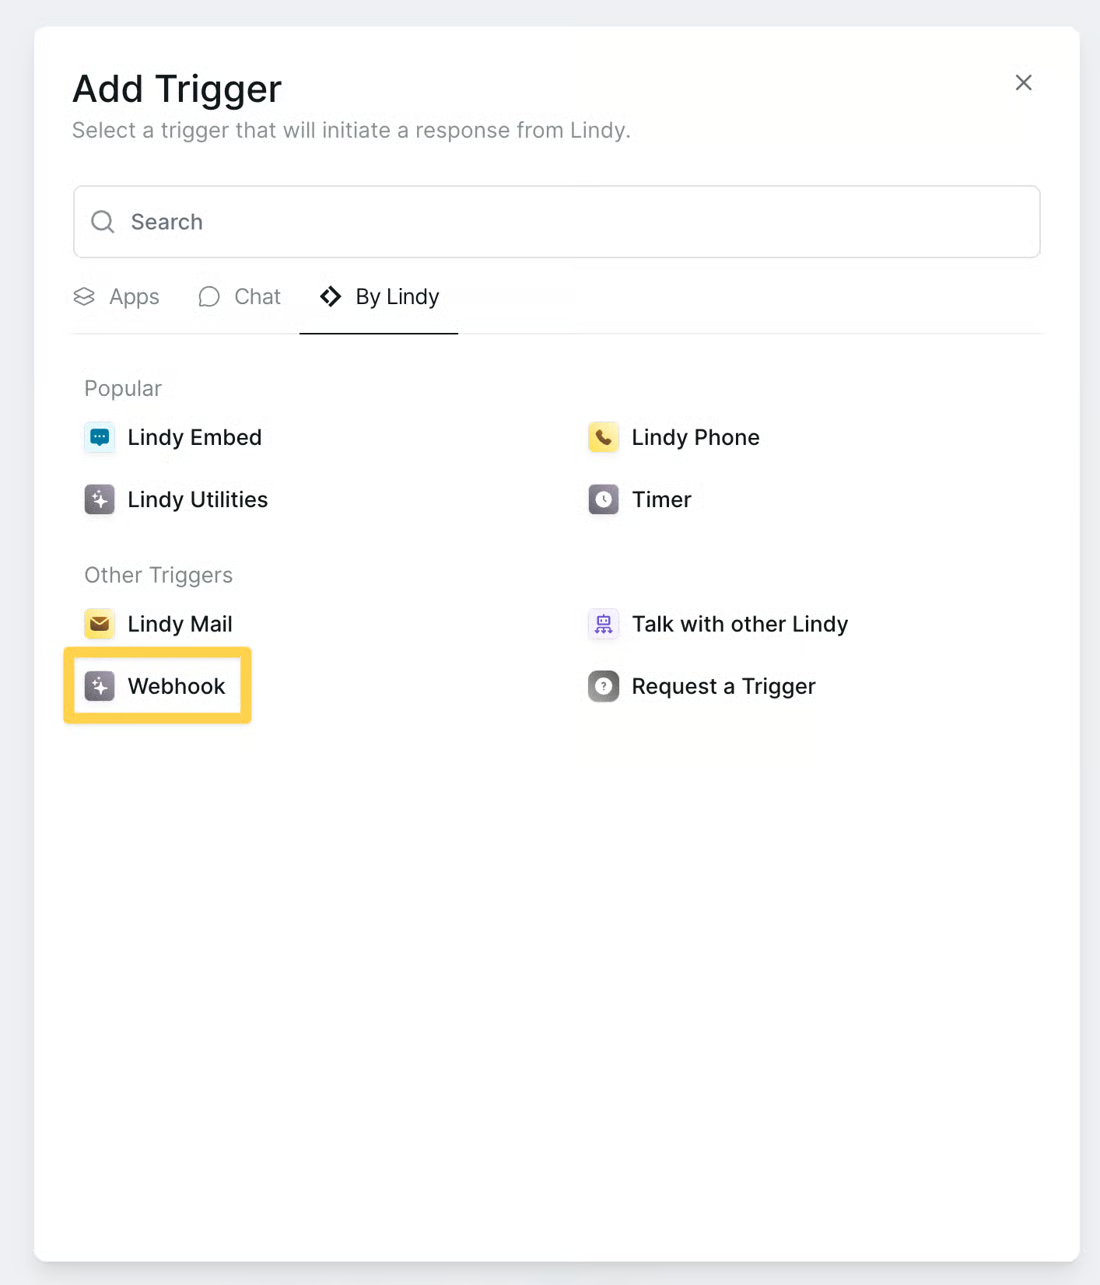Screen dimensions: 1100x1285
Task: Select the Webhook trigger label
Action: [x=177, y=686]
